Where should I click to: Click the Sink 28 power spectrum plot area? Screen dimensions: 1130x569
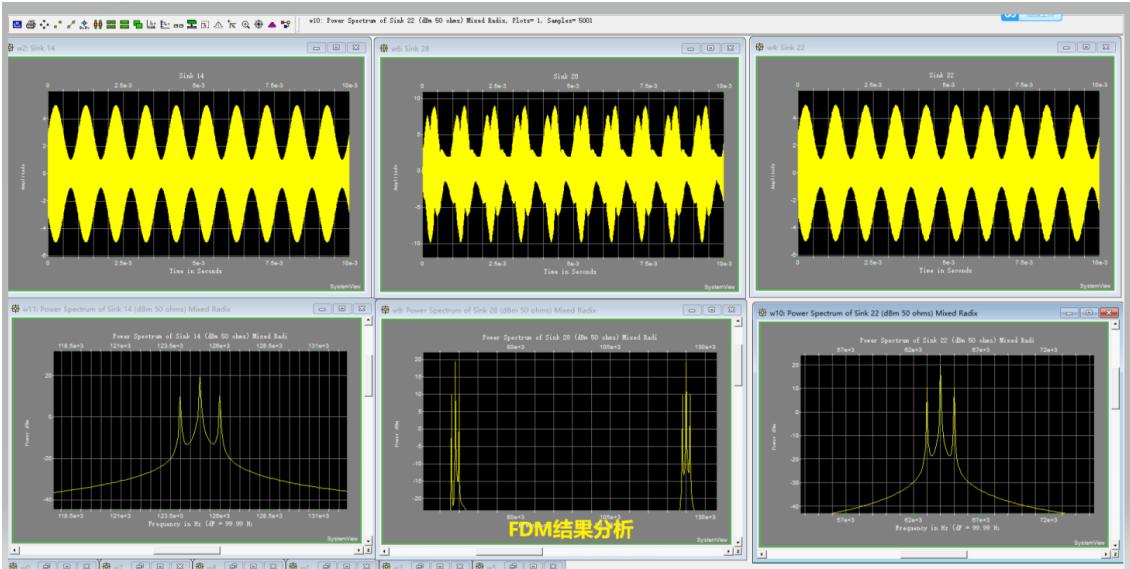pos(568,430)
